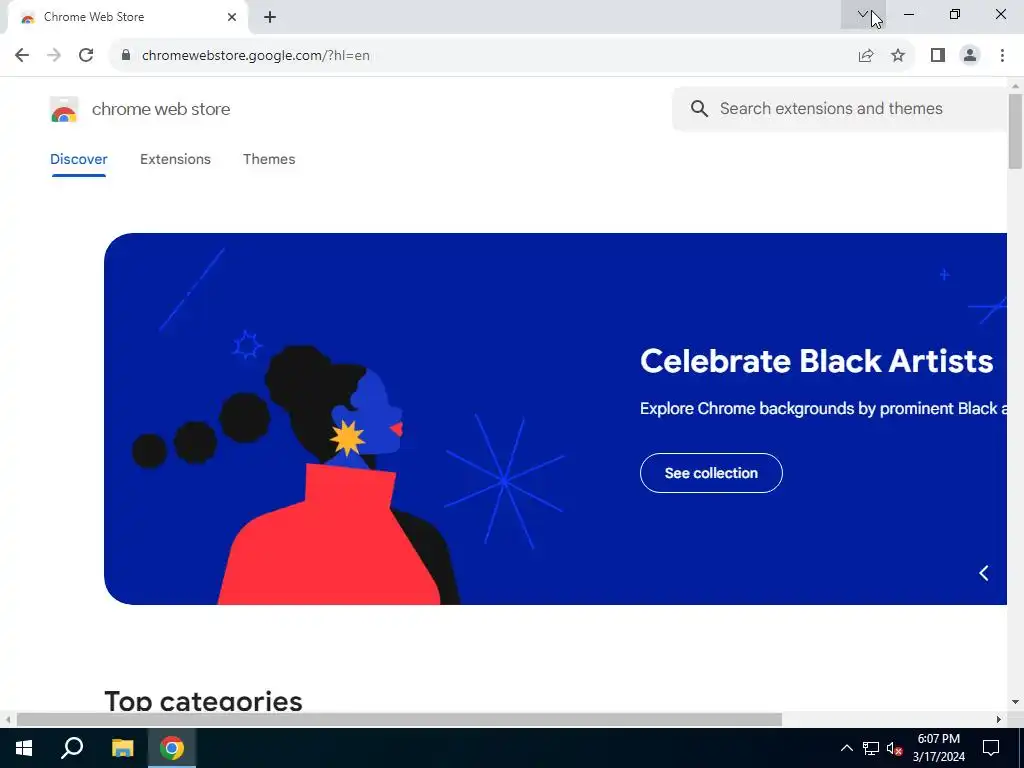Click the See collection button

(711, 473)
